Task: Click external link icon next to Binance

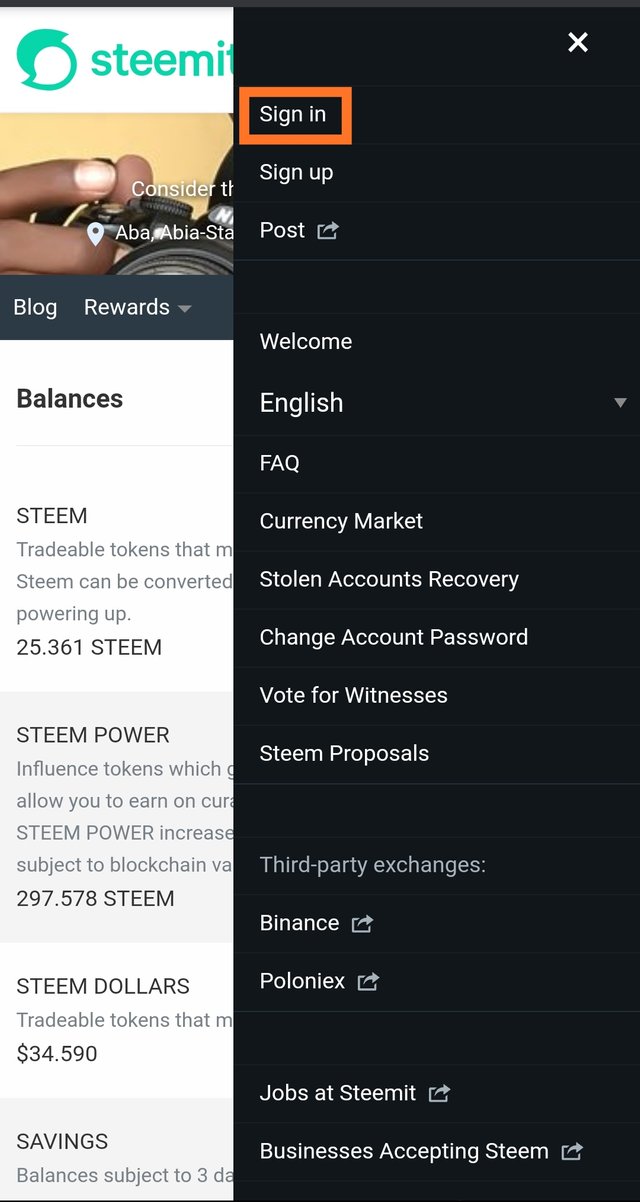Action: pos(362,924)
